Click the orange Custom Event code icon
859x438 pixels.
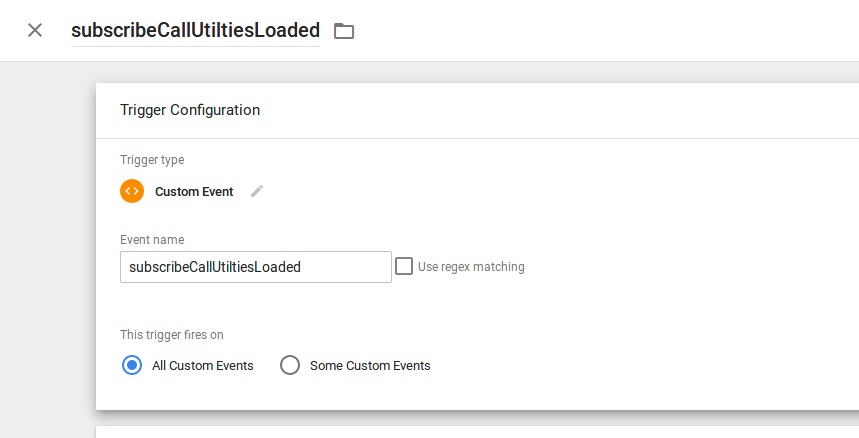pos(132,191)
